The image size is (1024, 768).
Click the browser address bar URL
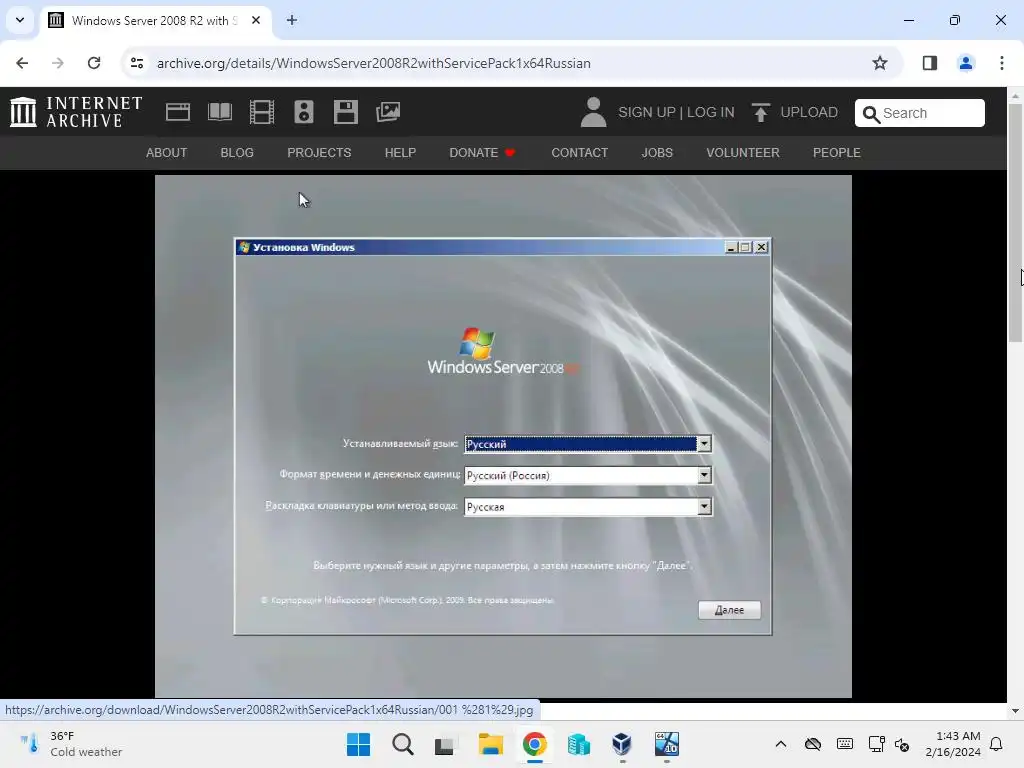374,63
